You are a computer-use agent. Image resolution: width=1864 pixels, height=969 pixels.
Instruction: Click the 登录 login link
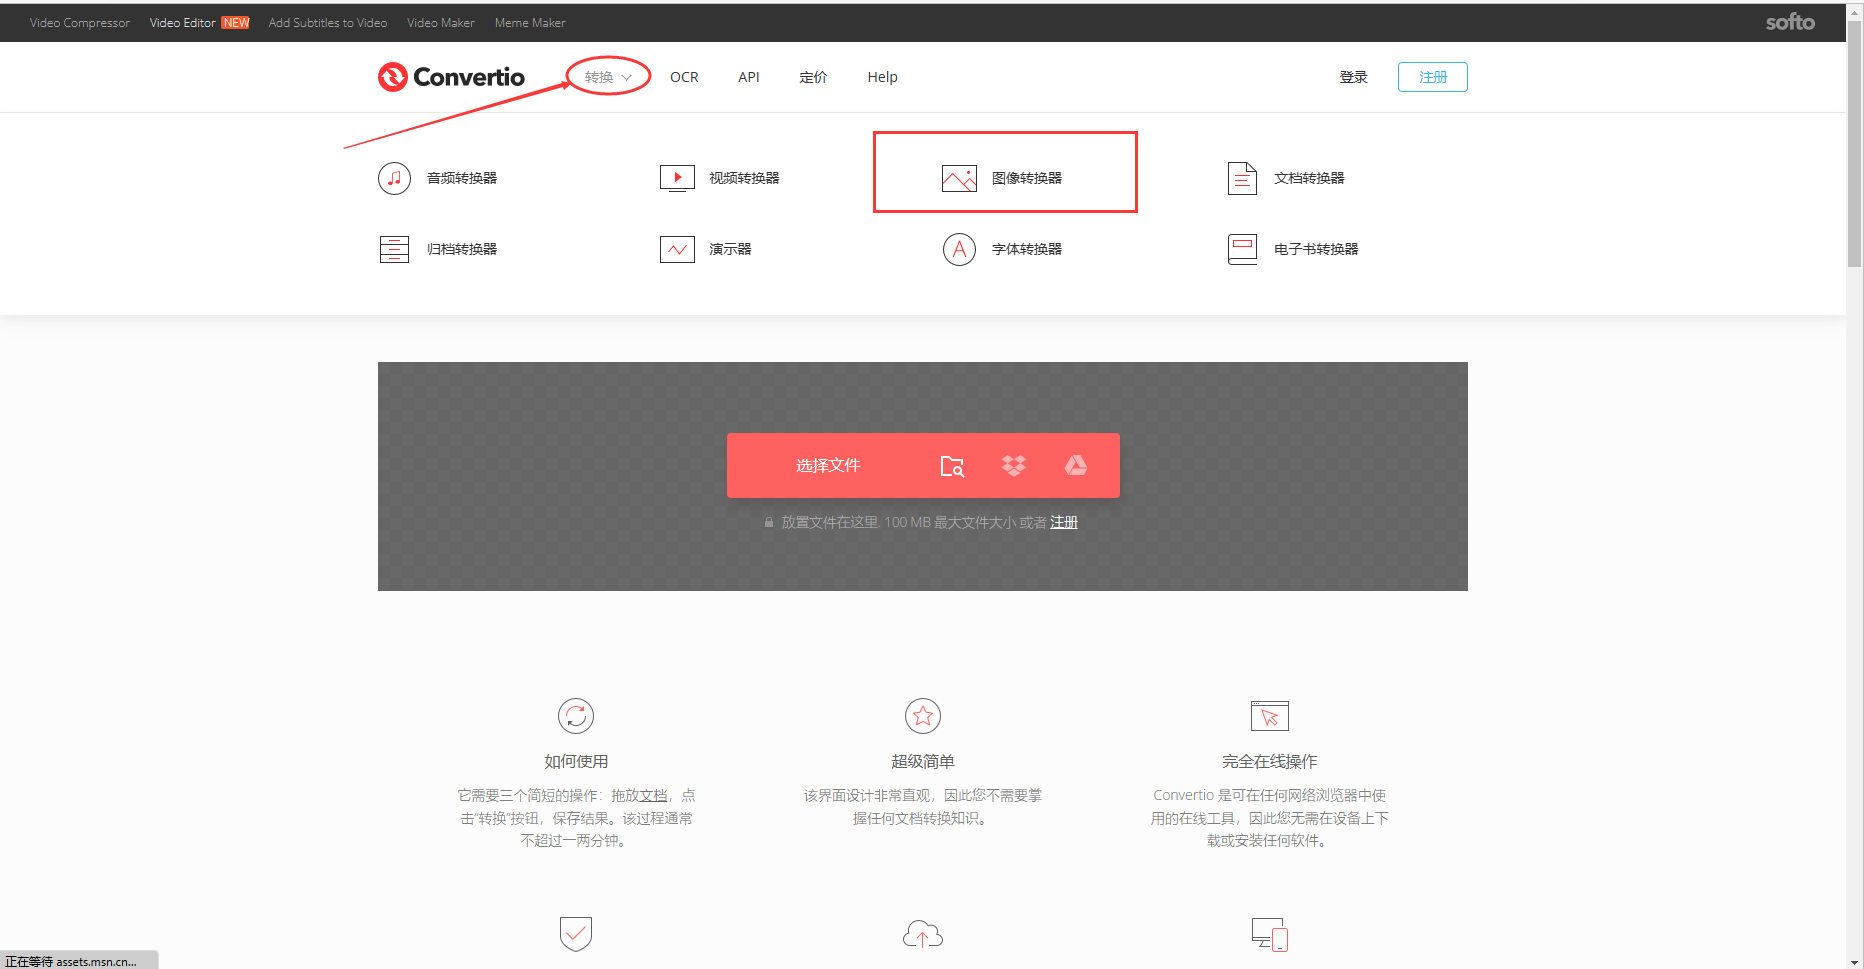1353,77
